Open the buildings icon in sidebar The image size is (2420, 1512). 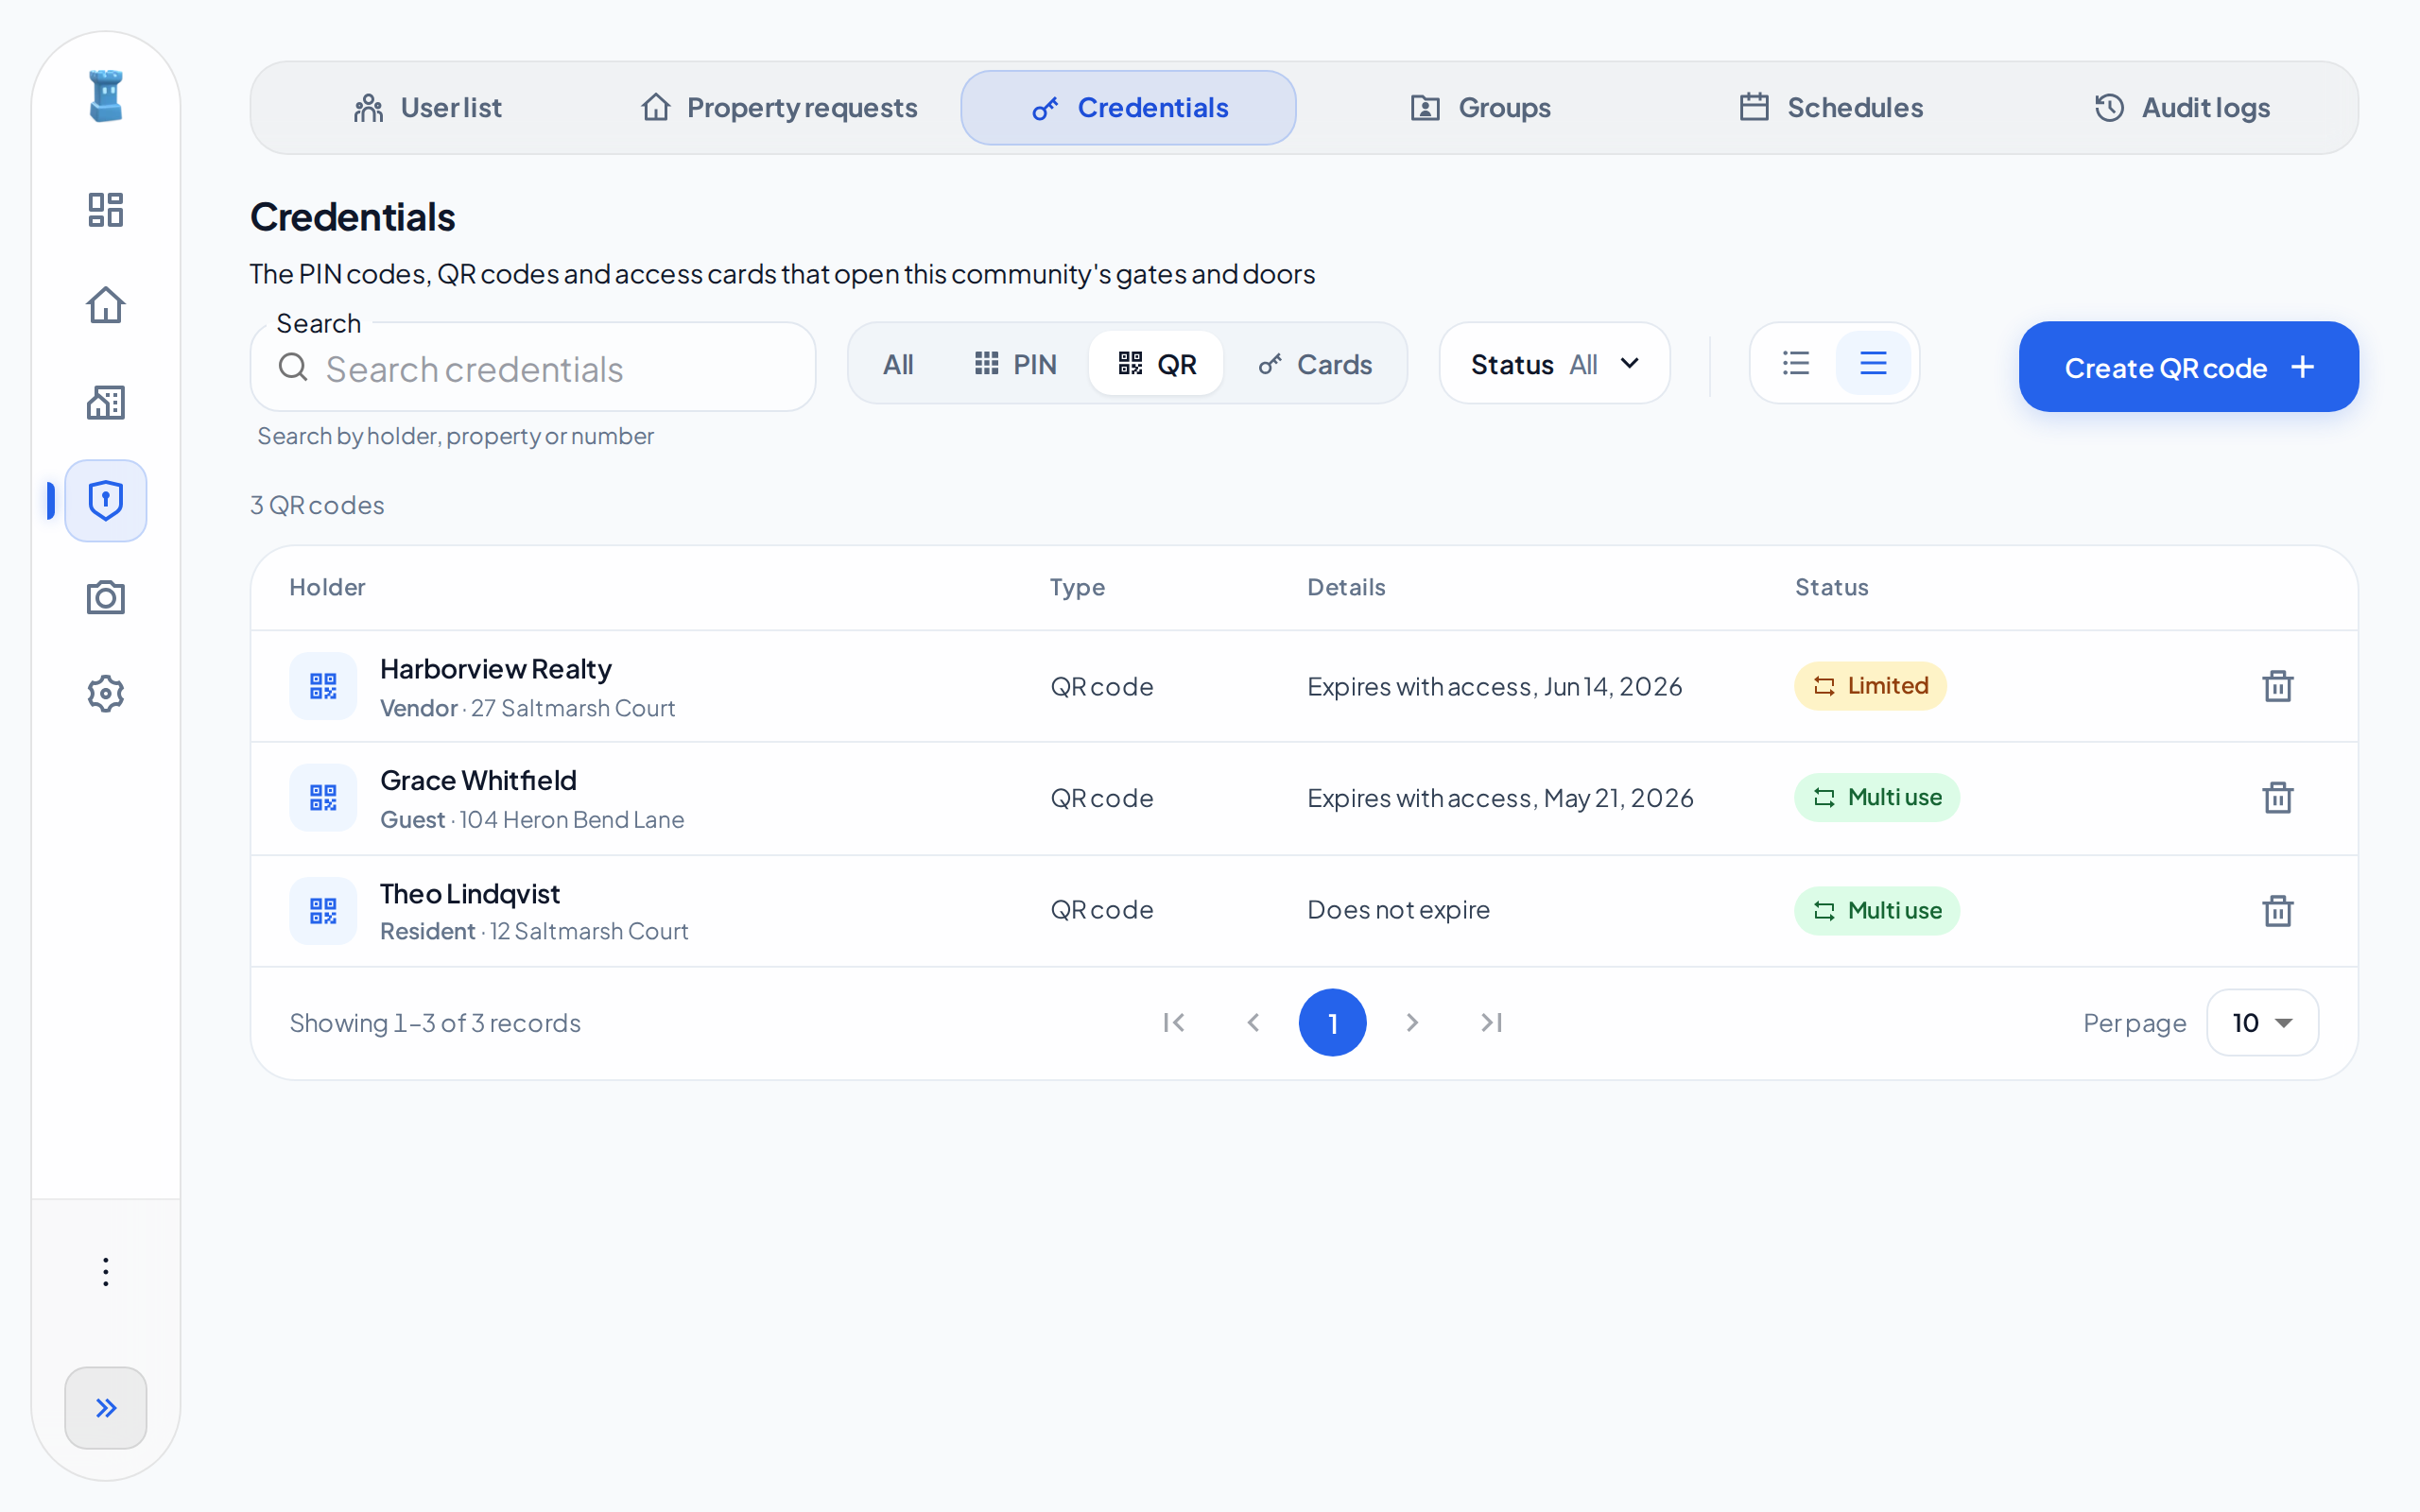(x=105, y=403)
